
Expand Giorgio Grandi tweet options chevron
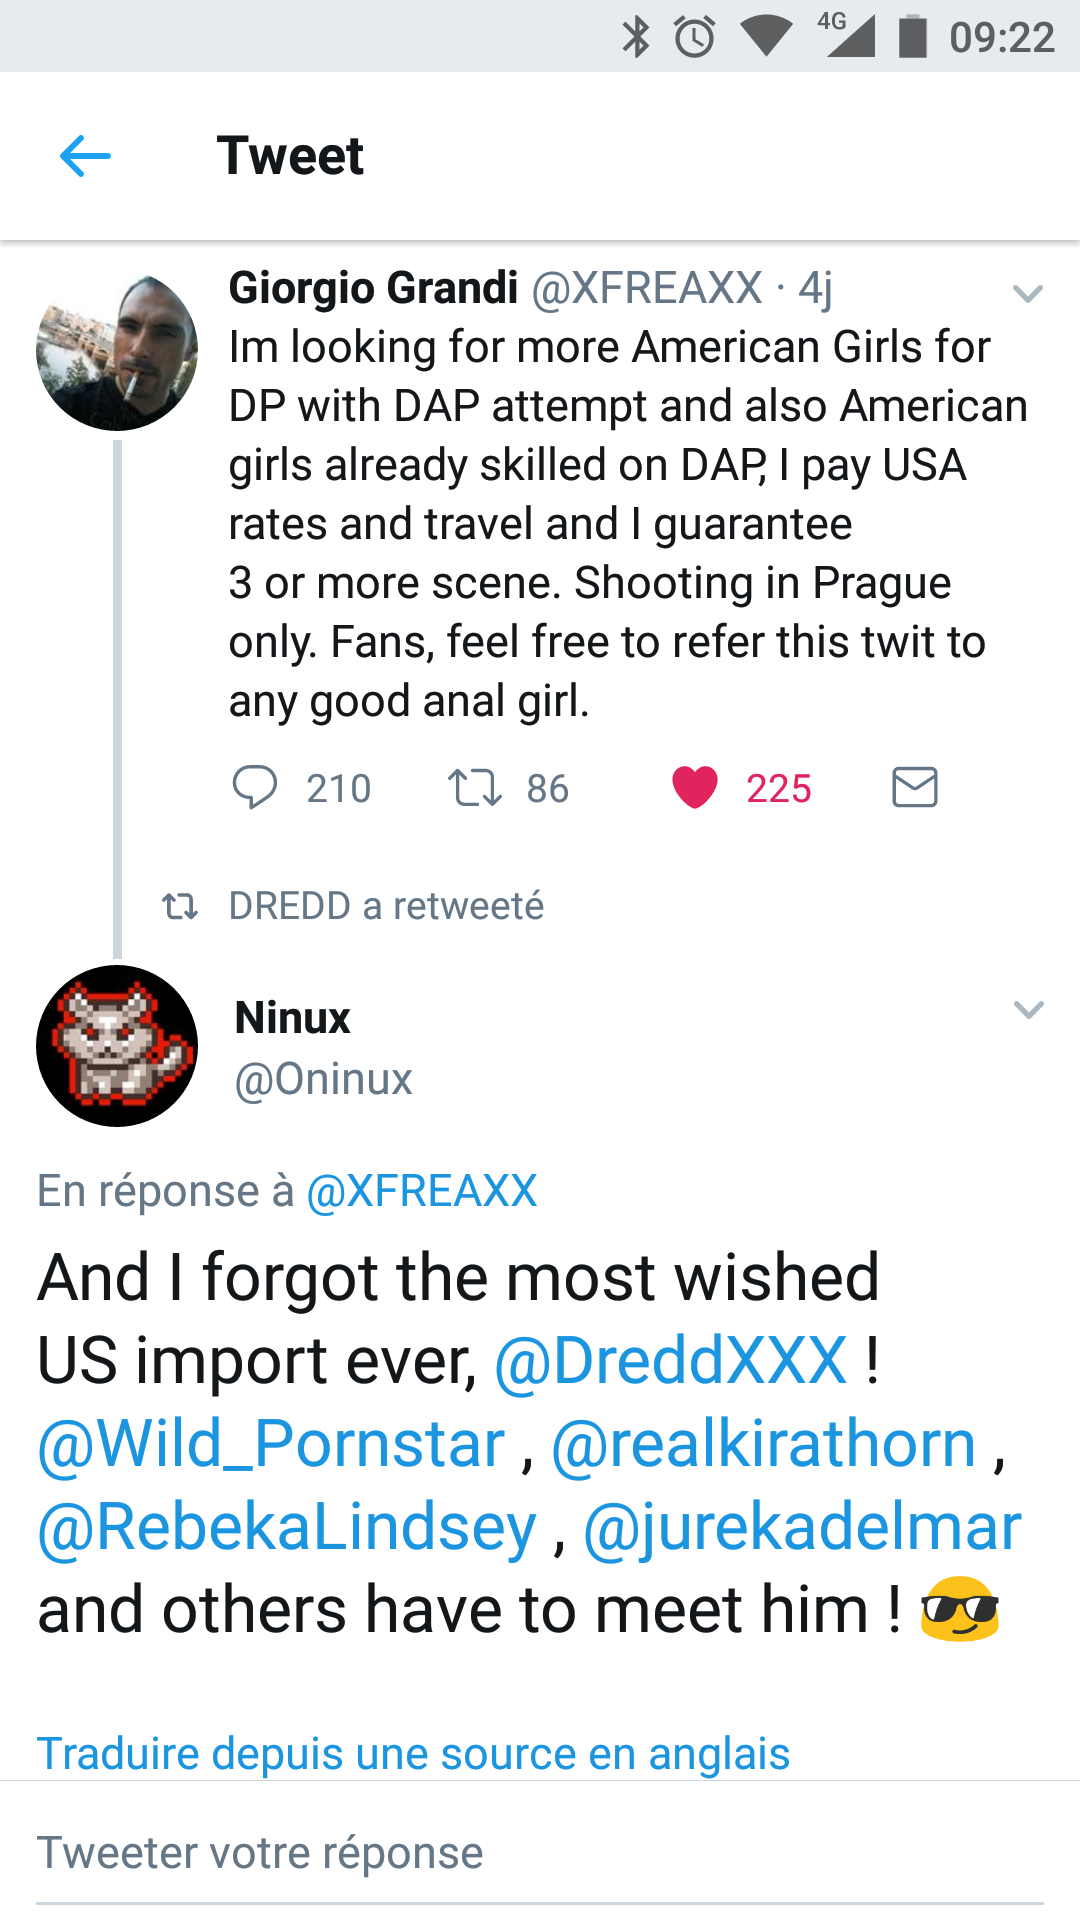[1028, 294]
